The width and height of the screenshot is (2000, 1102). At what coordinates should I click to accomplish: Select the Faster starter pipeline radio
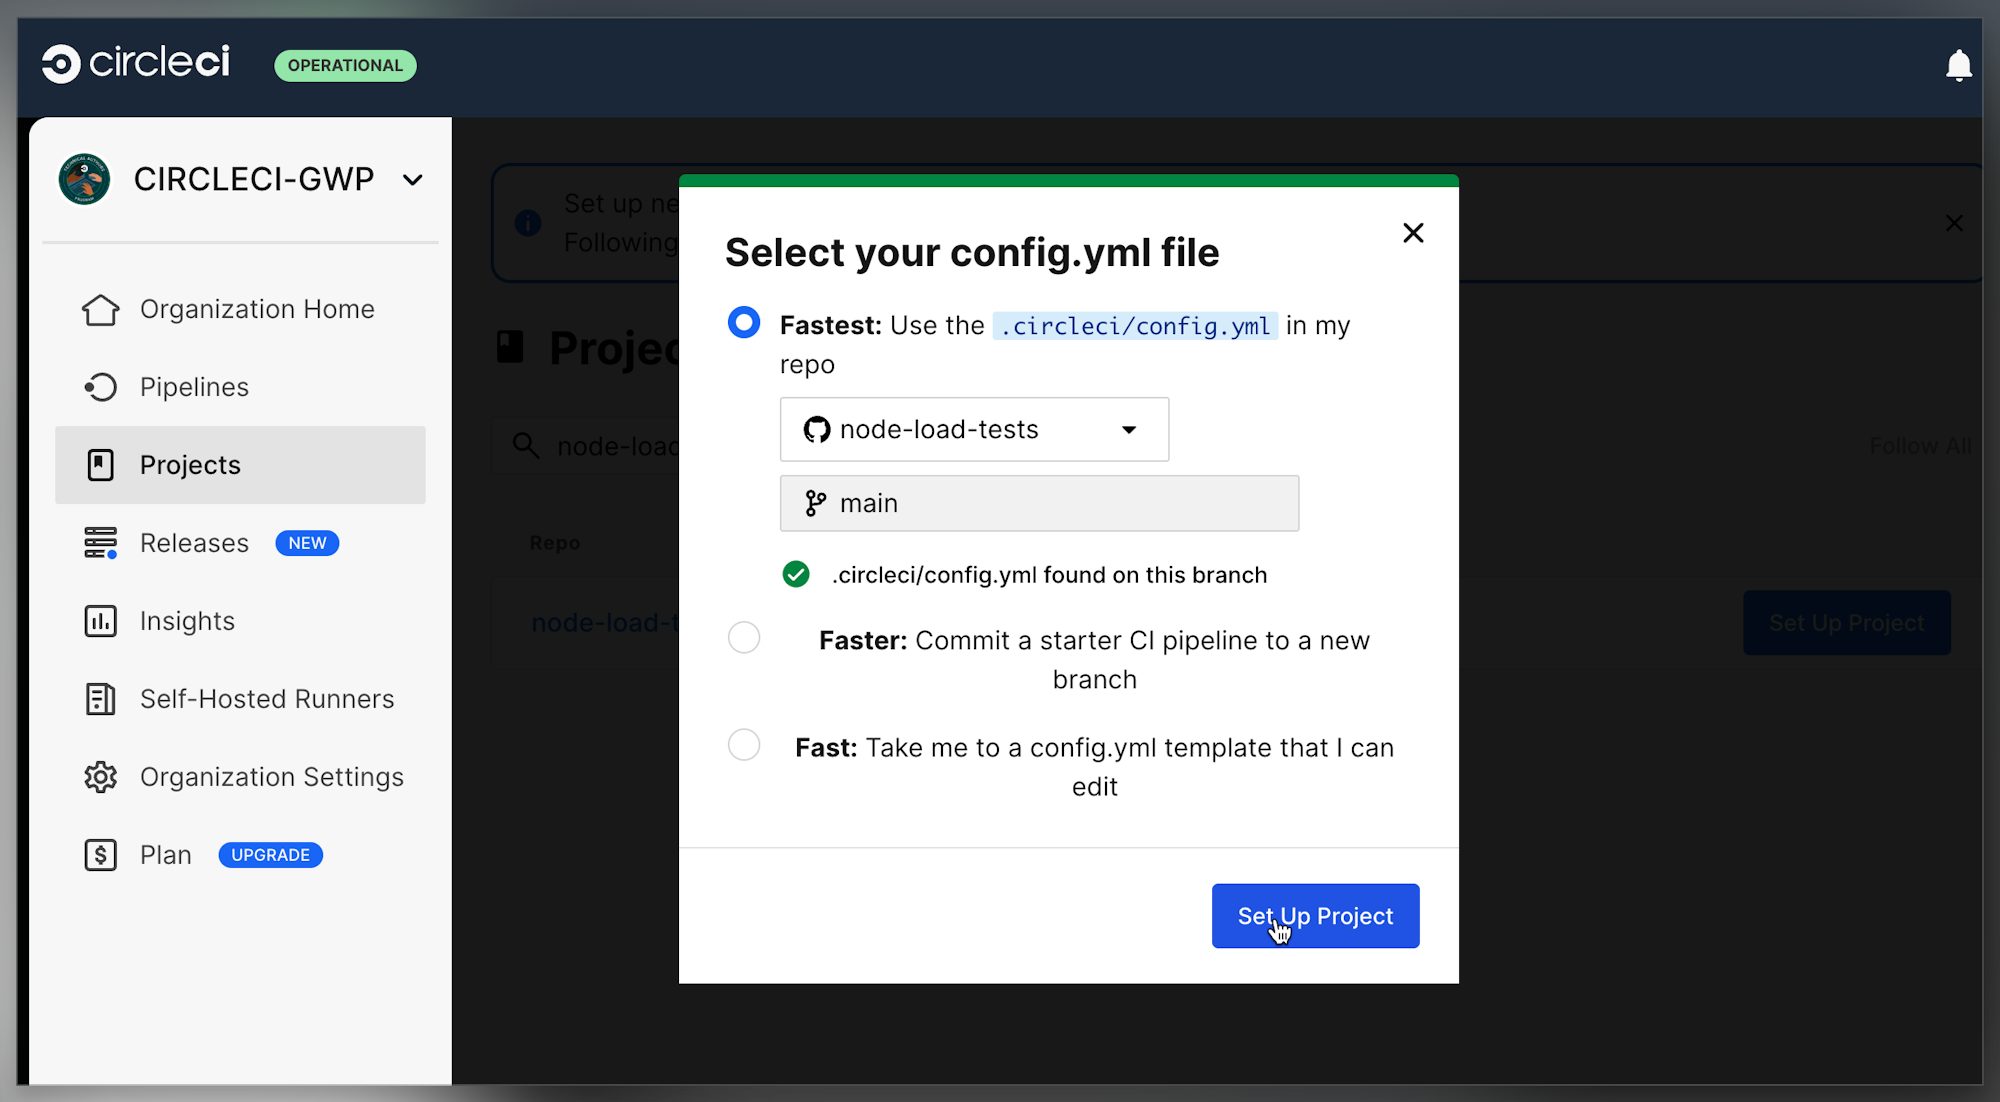click(743, 637)
